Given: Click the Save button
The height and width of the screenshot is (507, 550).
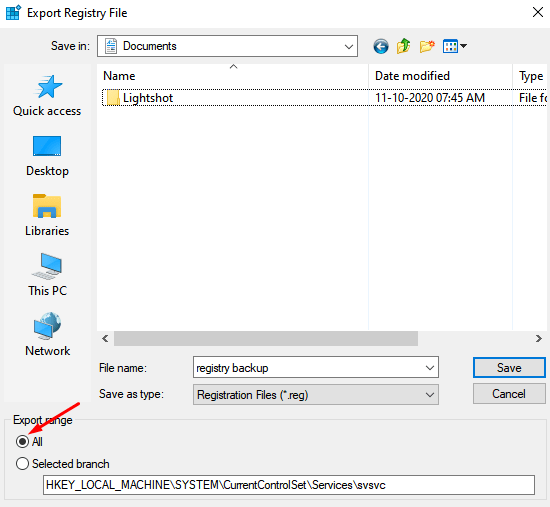Looking at the screenshot, I should point(509,368).
